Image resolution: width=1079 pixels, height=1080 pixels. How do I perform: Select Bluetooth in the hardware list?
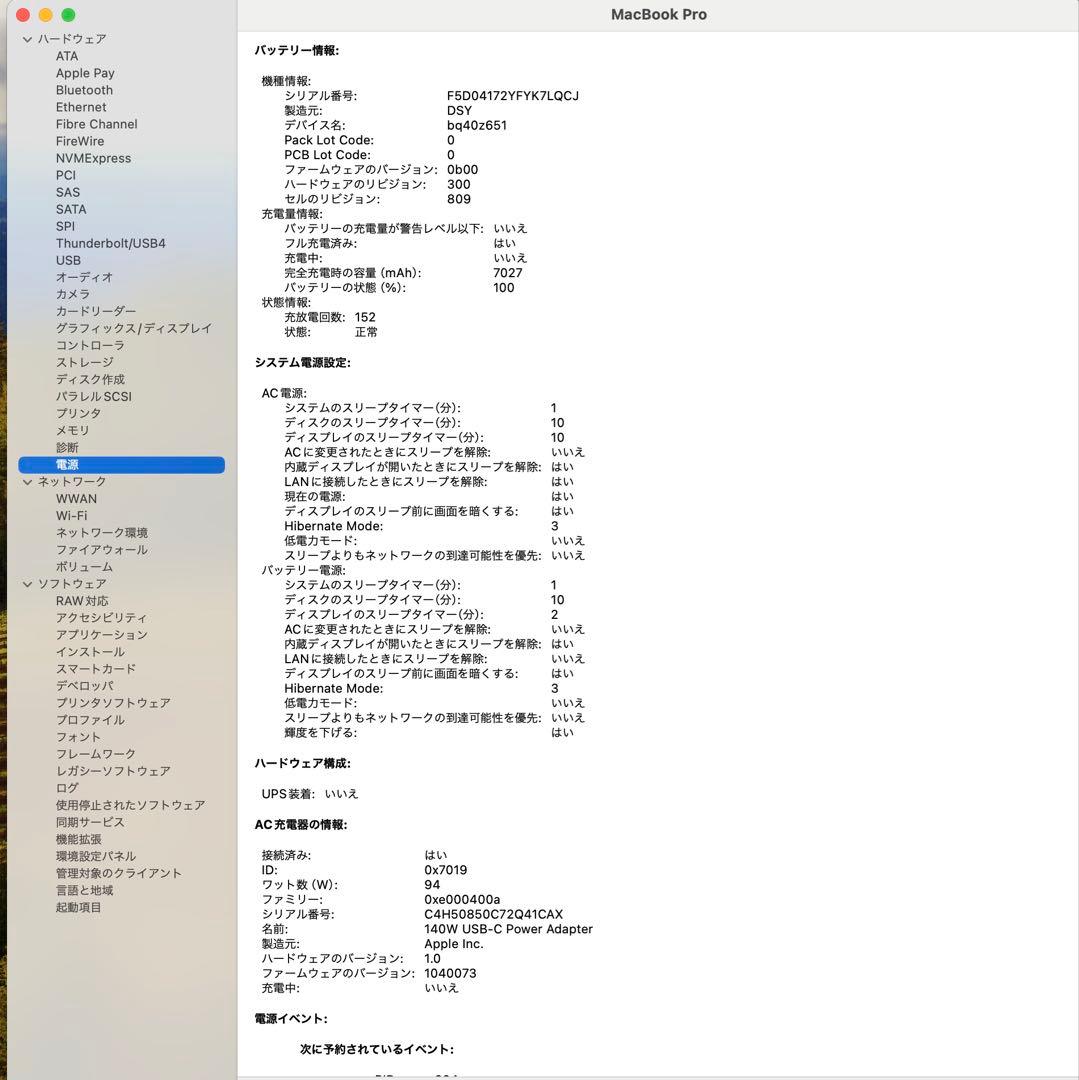83,90
